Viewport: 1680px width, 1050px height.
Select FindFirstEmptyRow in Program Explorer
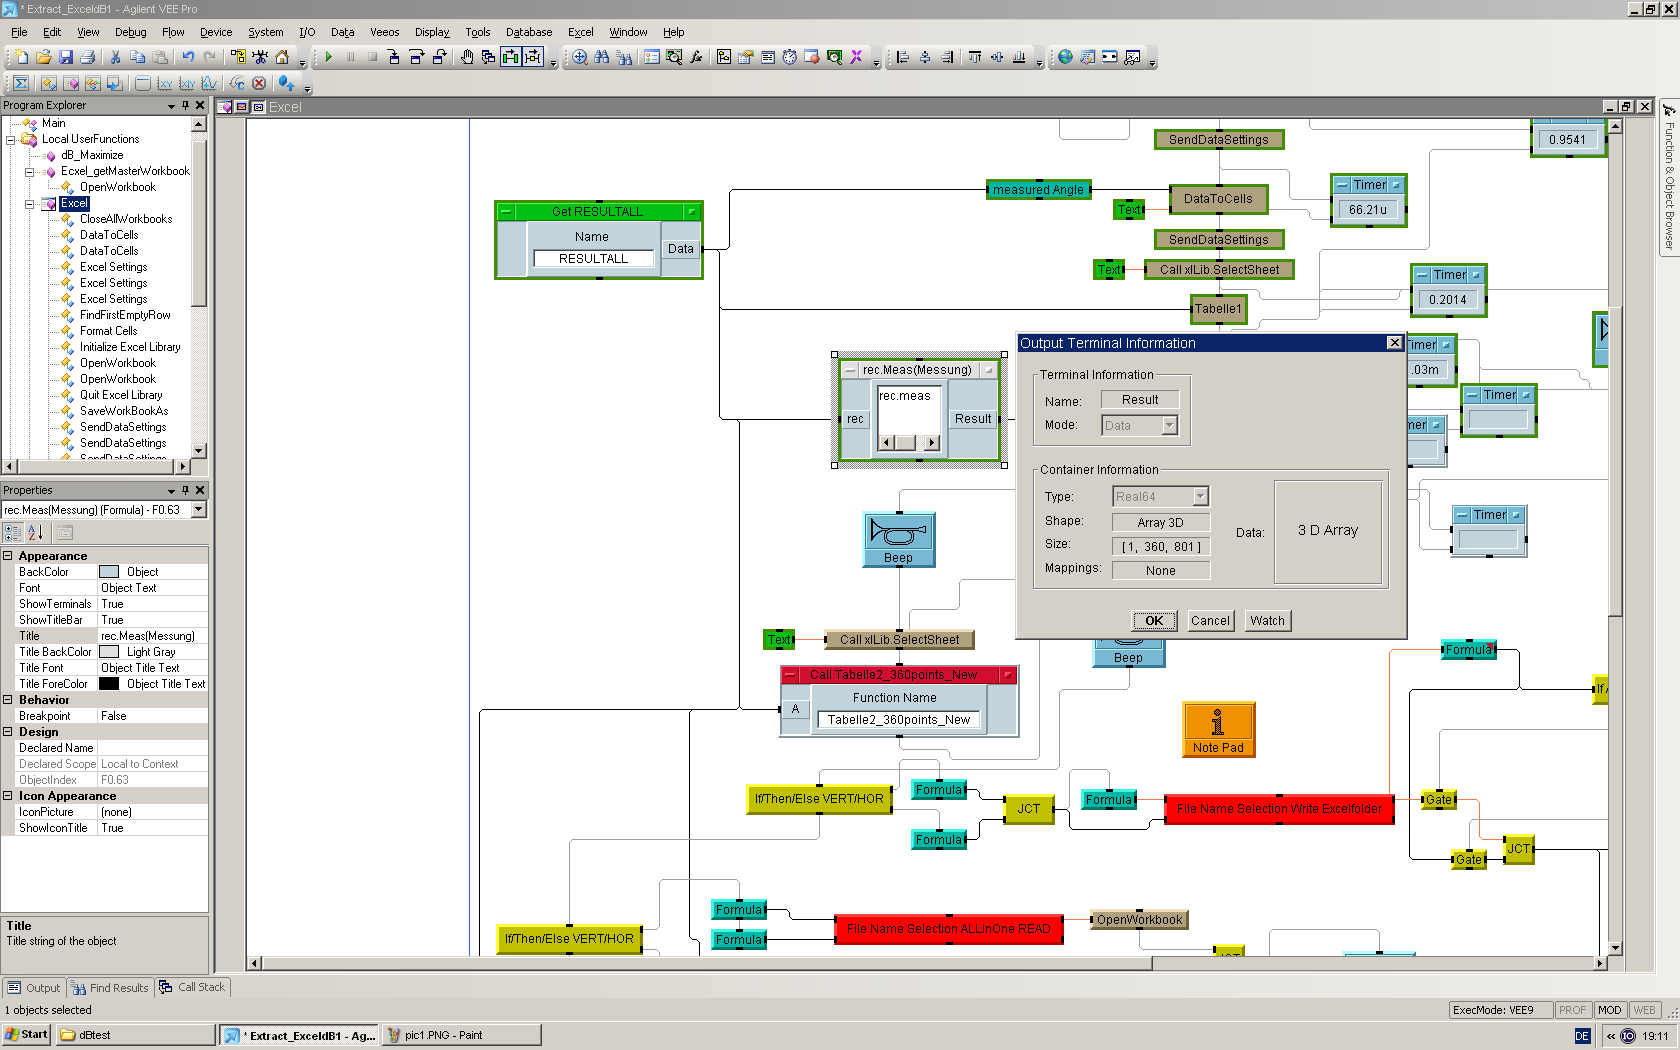click(125, 315)
